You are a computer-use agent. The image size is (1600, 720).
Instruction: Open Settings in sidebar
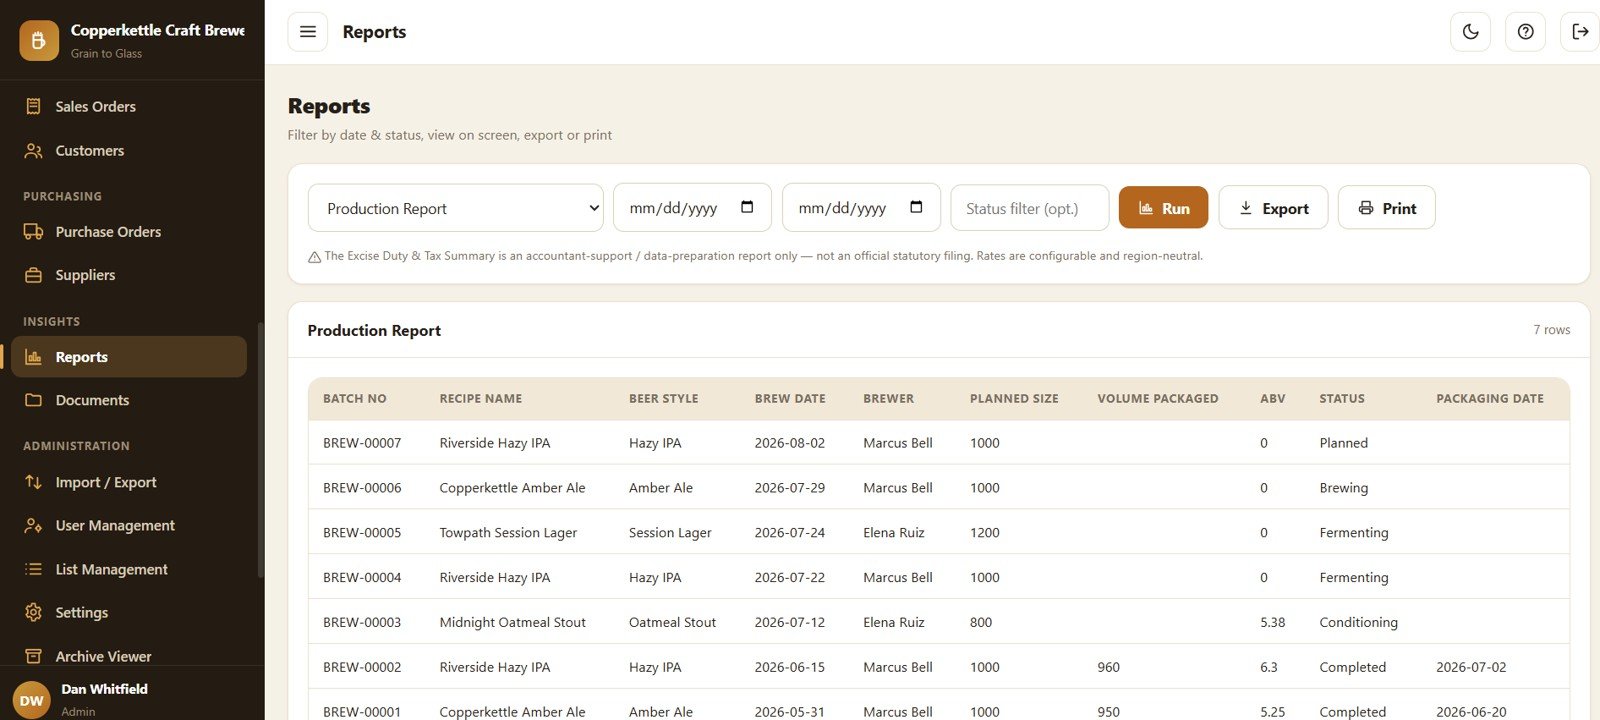(x=129, y=612)
